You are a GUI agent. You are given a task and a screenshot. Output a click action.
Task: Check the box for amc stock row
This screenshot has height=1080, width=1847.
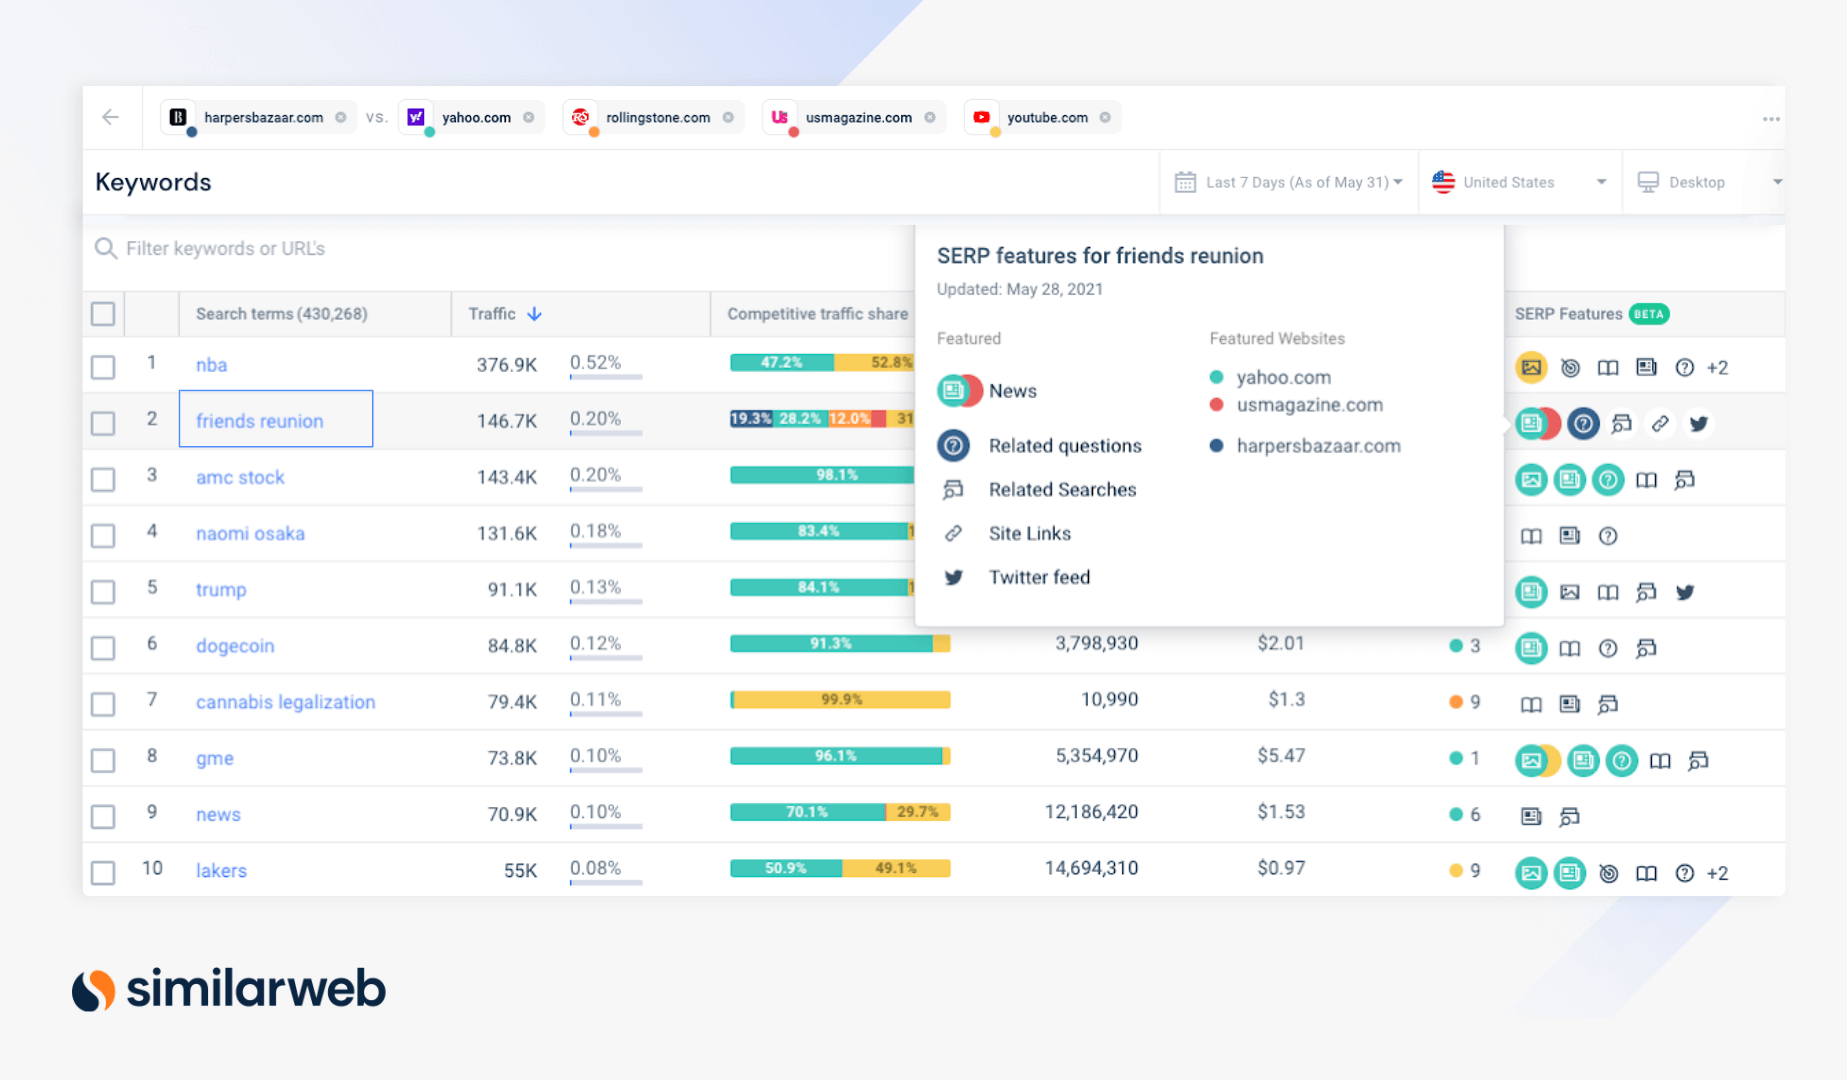[x=103, y=479]
